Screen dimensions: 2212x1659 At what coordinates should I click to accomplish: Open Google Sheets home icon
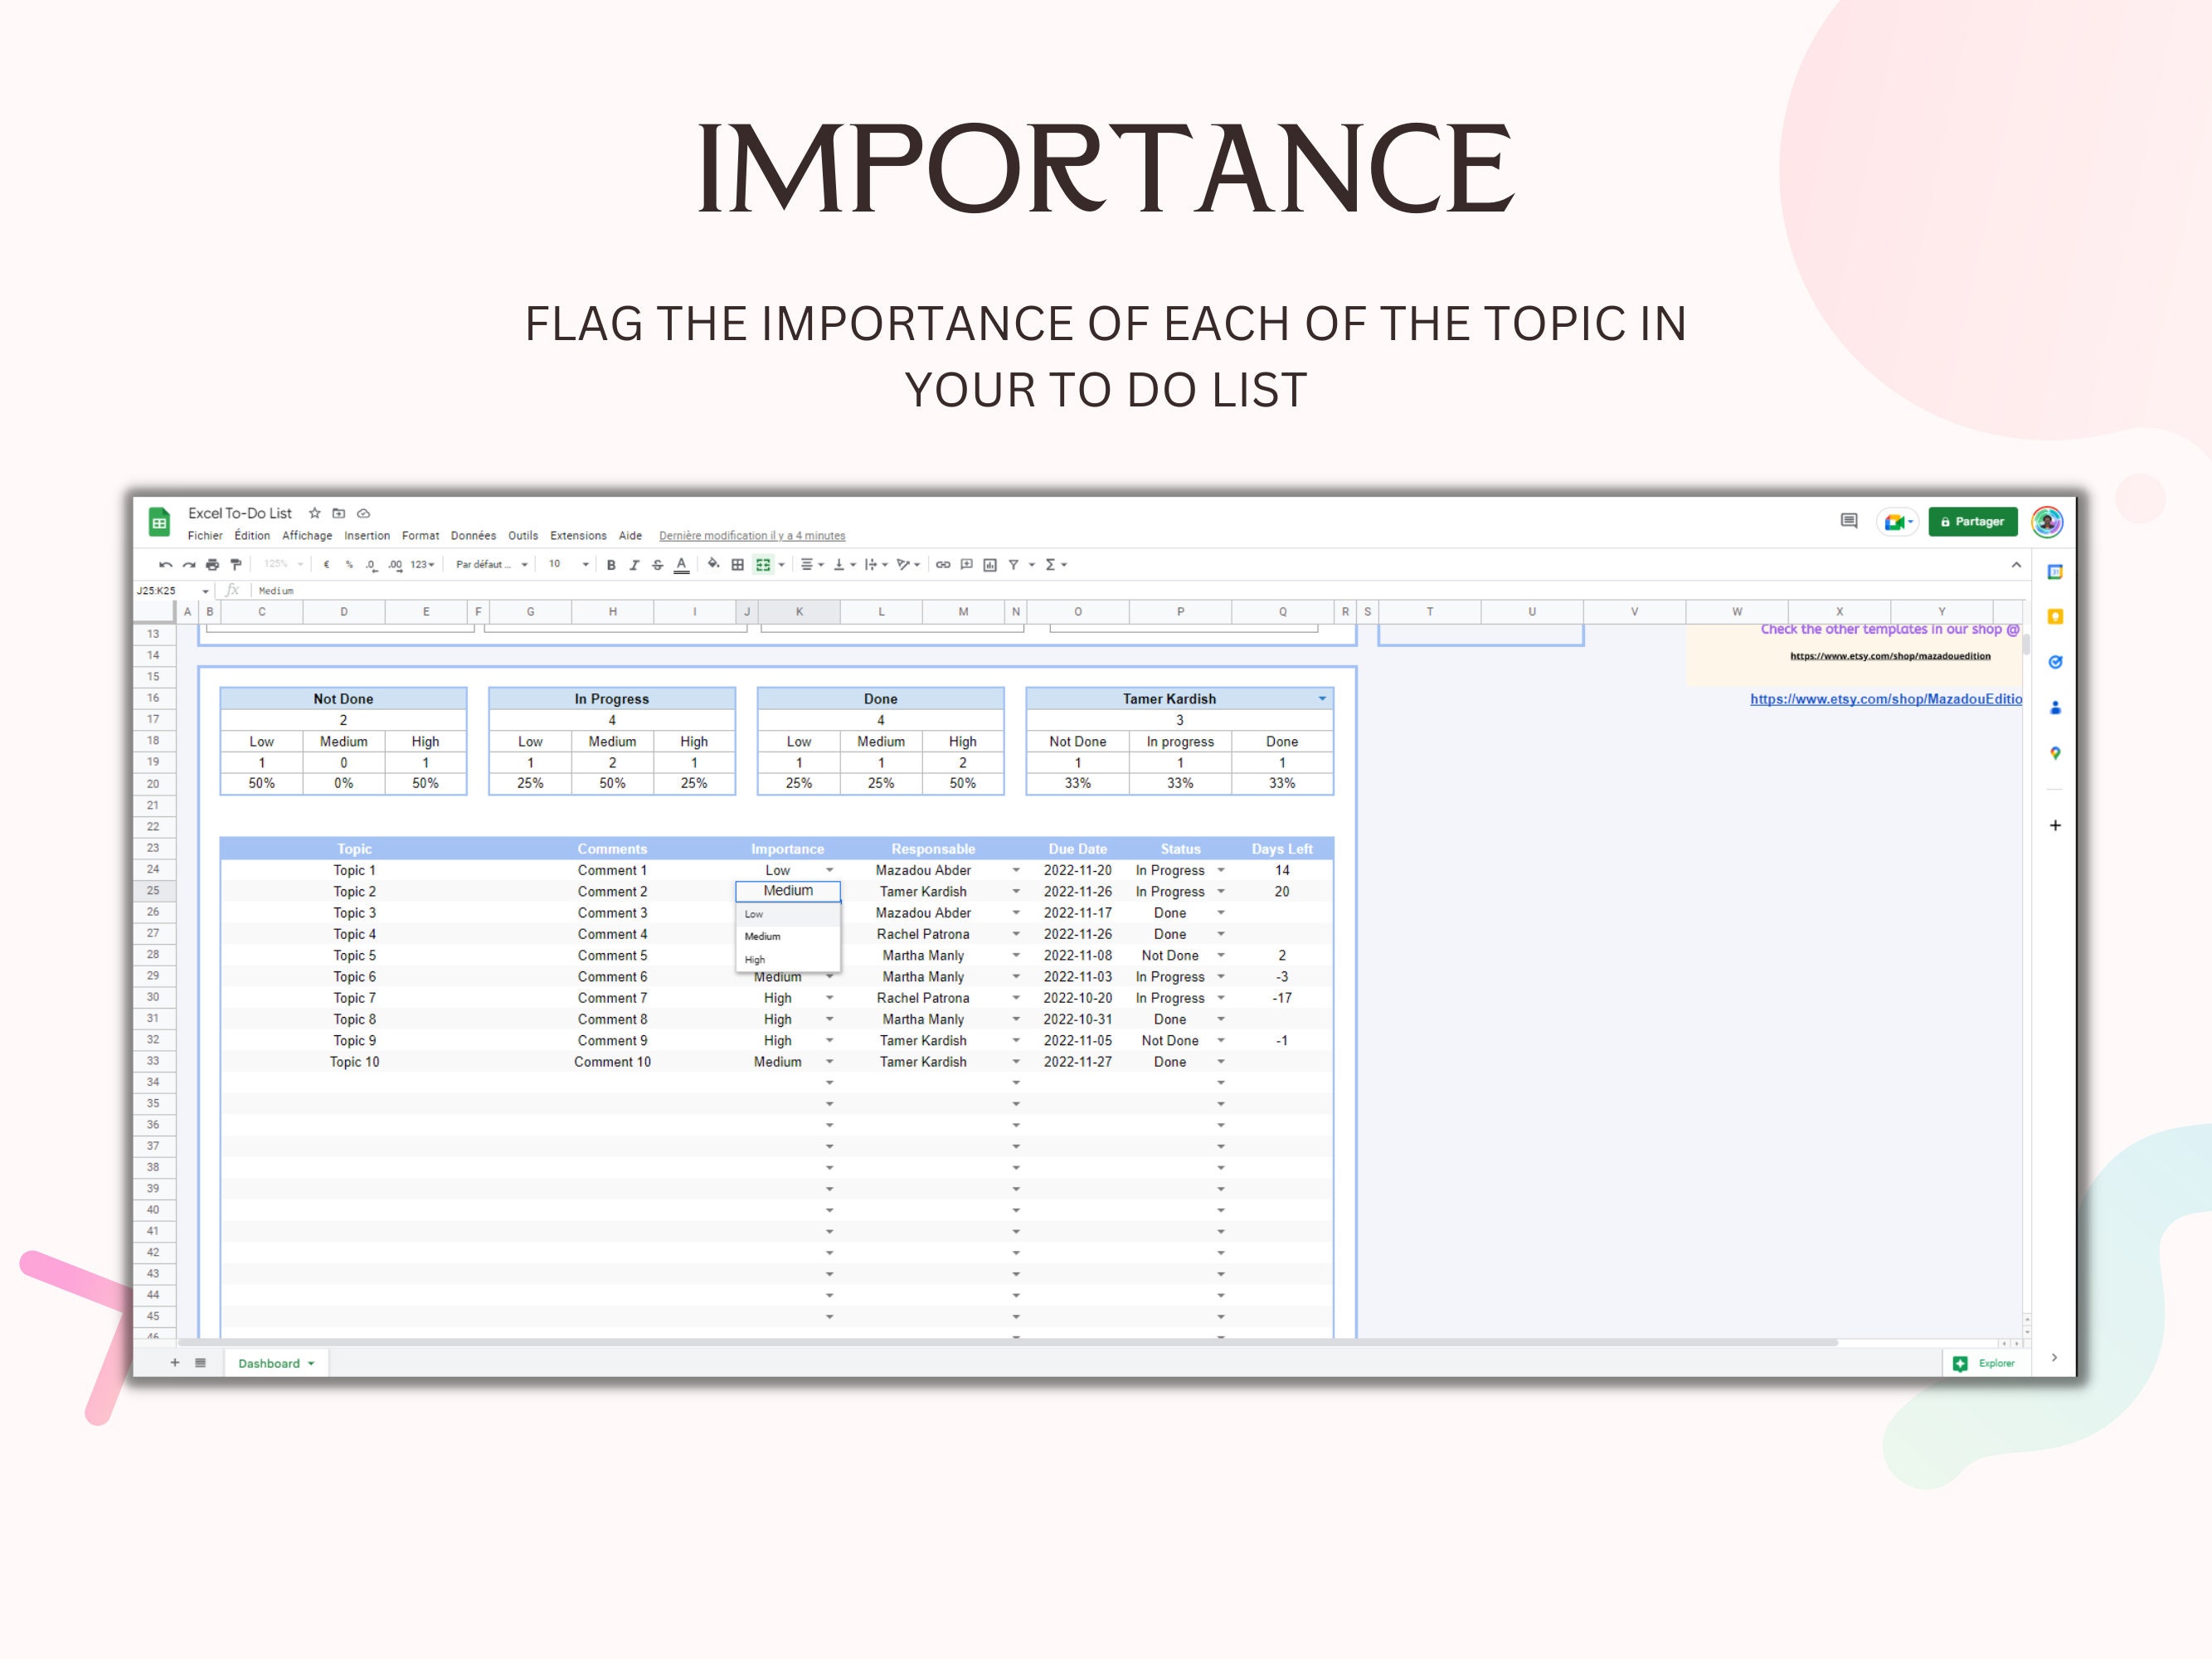coord(159,523)
